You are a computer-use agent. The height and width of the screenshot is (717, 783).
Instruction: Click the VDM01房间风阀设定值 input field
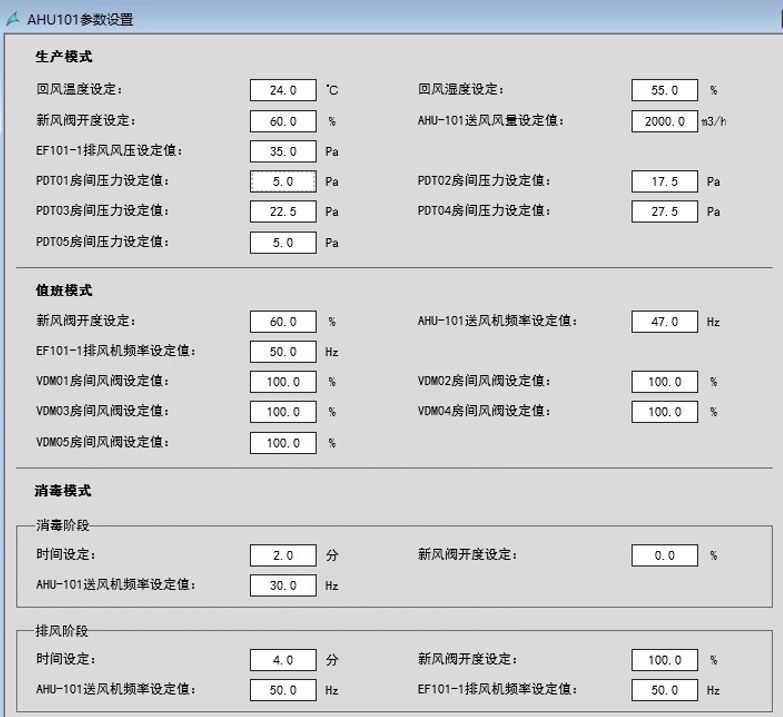click(283, 381)
